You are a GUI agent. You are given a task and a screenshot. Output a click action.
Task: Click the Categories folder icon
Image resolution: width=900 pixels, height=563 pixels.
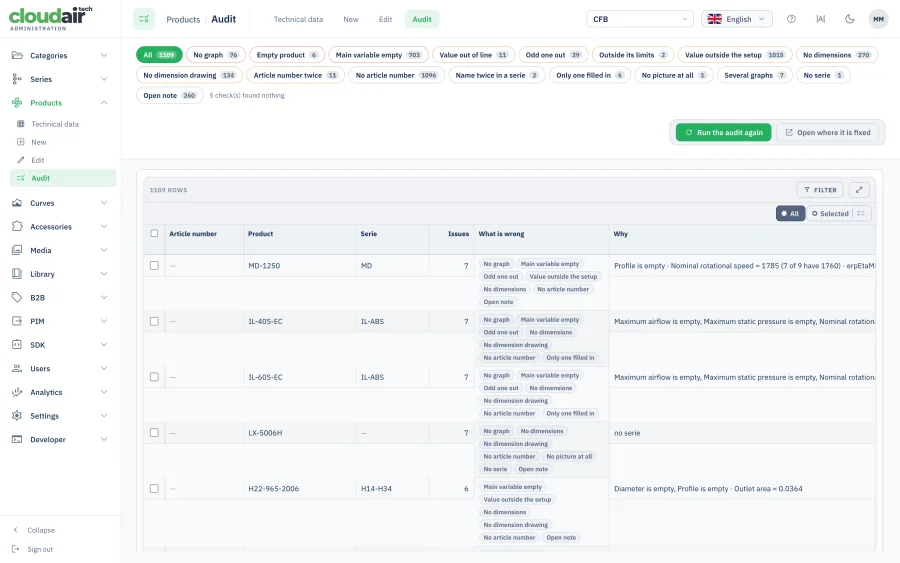[17, 55]
